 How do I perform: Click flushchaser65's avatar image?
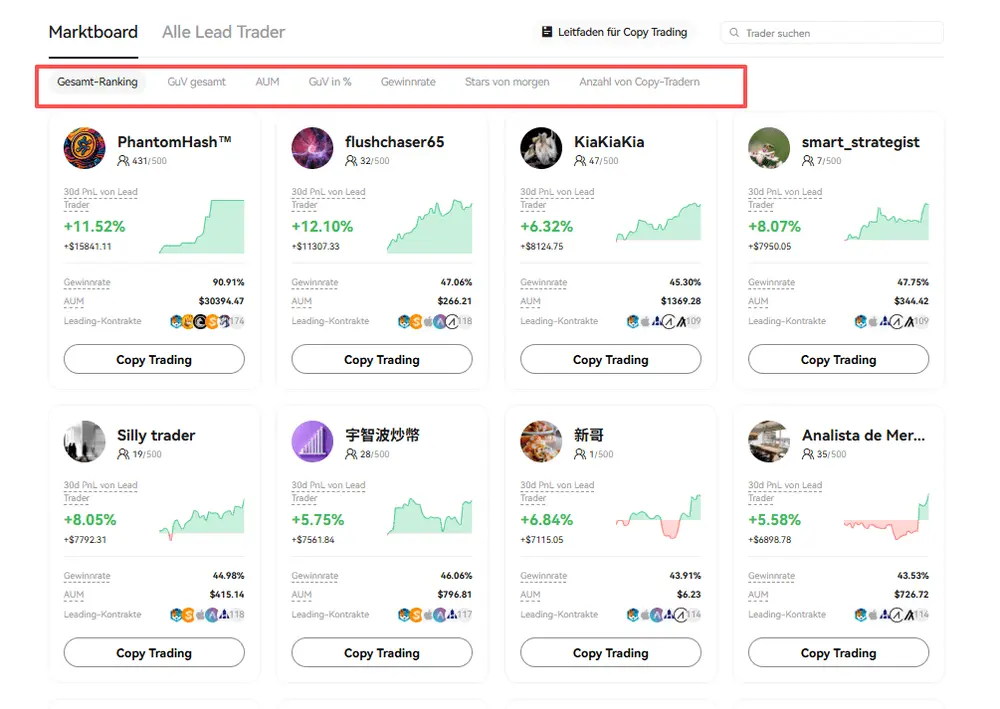click(311, 147)
